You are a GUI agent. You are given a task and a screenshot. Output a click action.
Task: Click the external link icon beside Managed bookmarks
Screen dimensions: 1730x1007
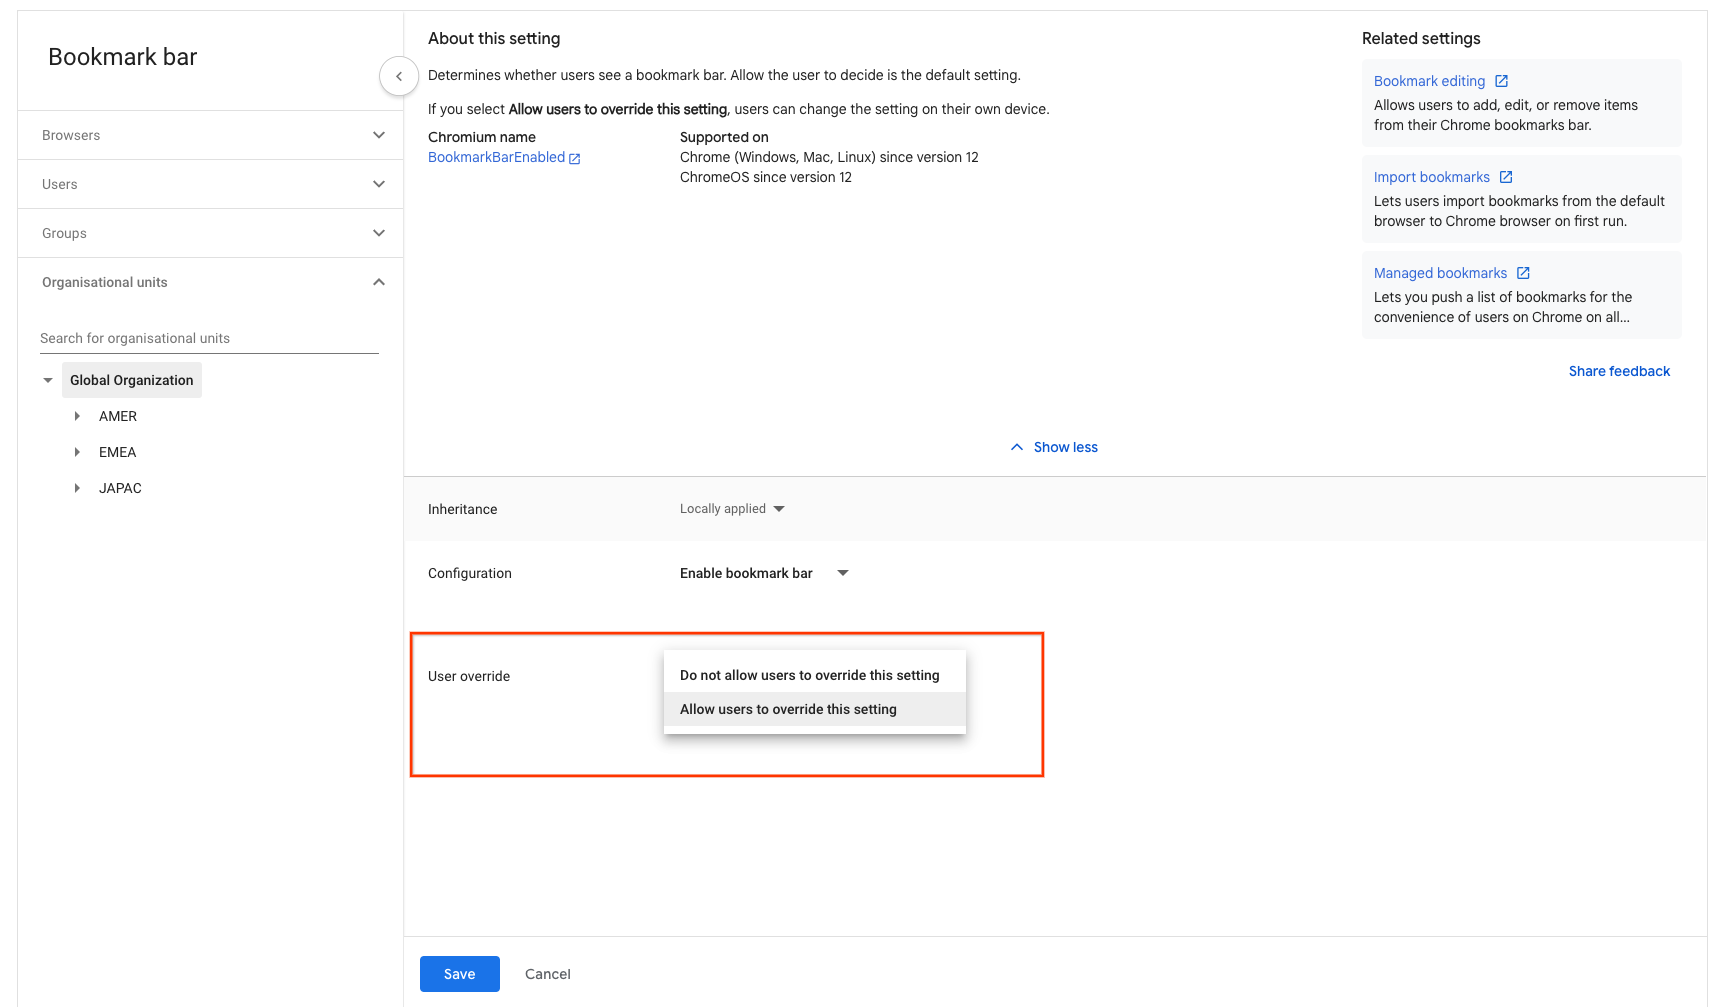1523,273
